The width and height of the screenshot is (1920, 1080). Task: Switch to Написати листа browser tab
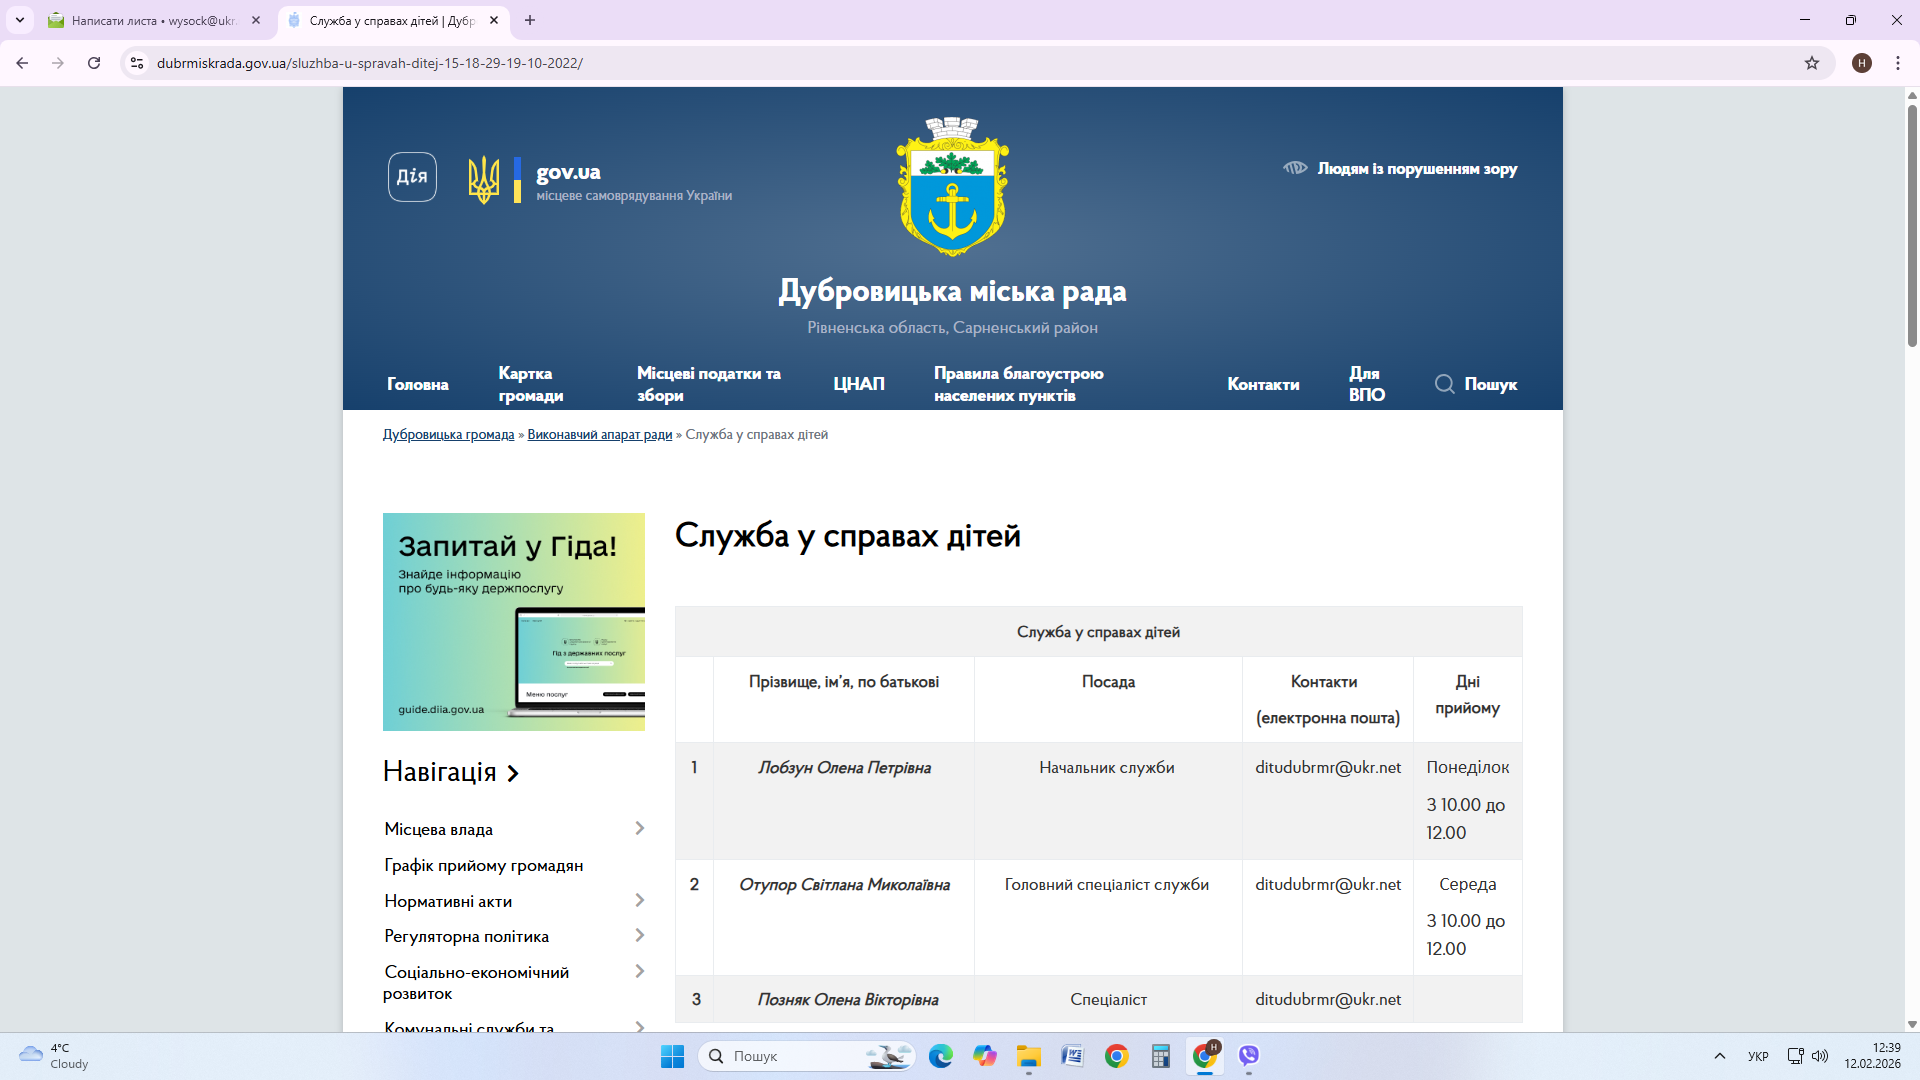[153, 20]
